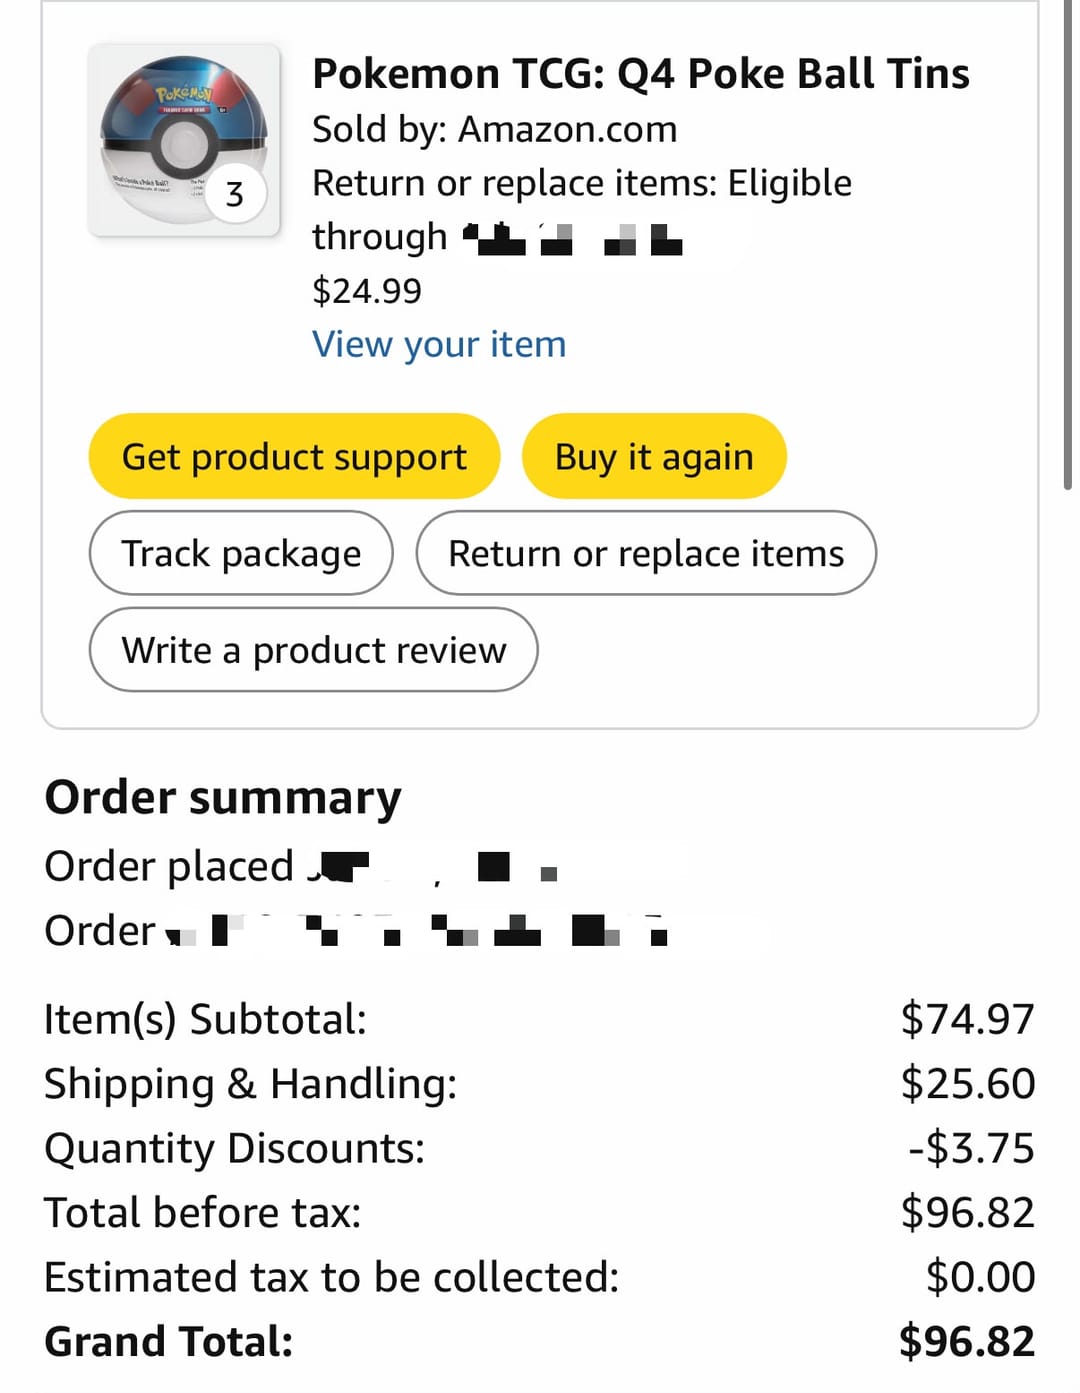
Task: Click the Get product support button
Action: pos(294,456)
